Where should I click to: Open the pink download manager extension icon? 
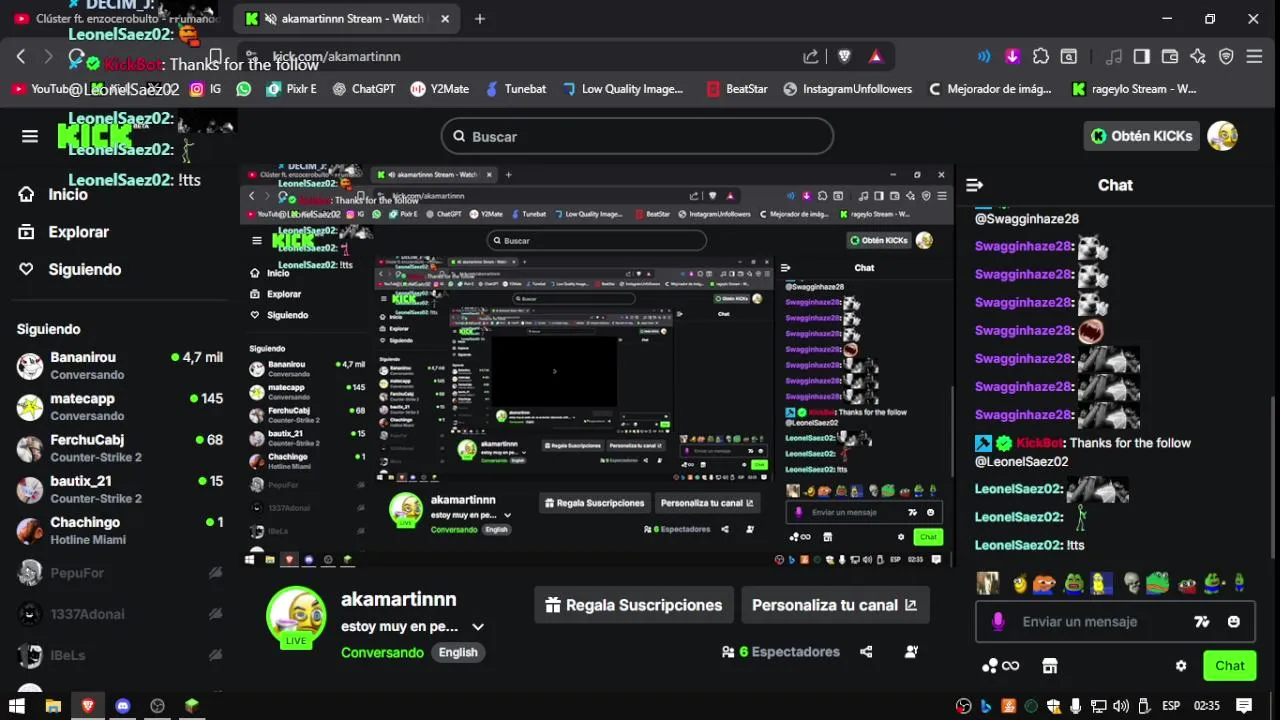tap(1012, 56)
